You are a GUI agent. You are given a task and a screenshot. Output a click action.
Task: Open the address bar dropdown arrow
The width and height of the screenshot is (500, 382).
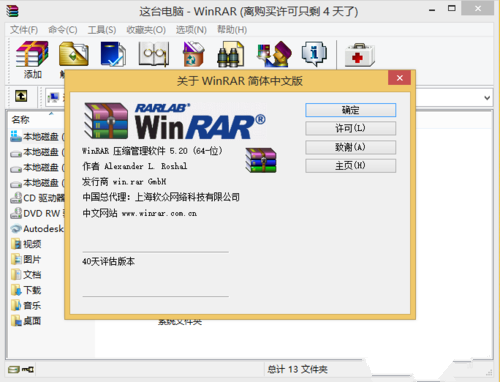tap(487, 98)
